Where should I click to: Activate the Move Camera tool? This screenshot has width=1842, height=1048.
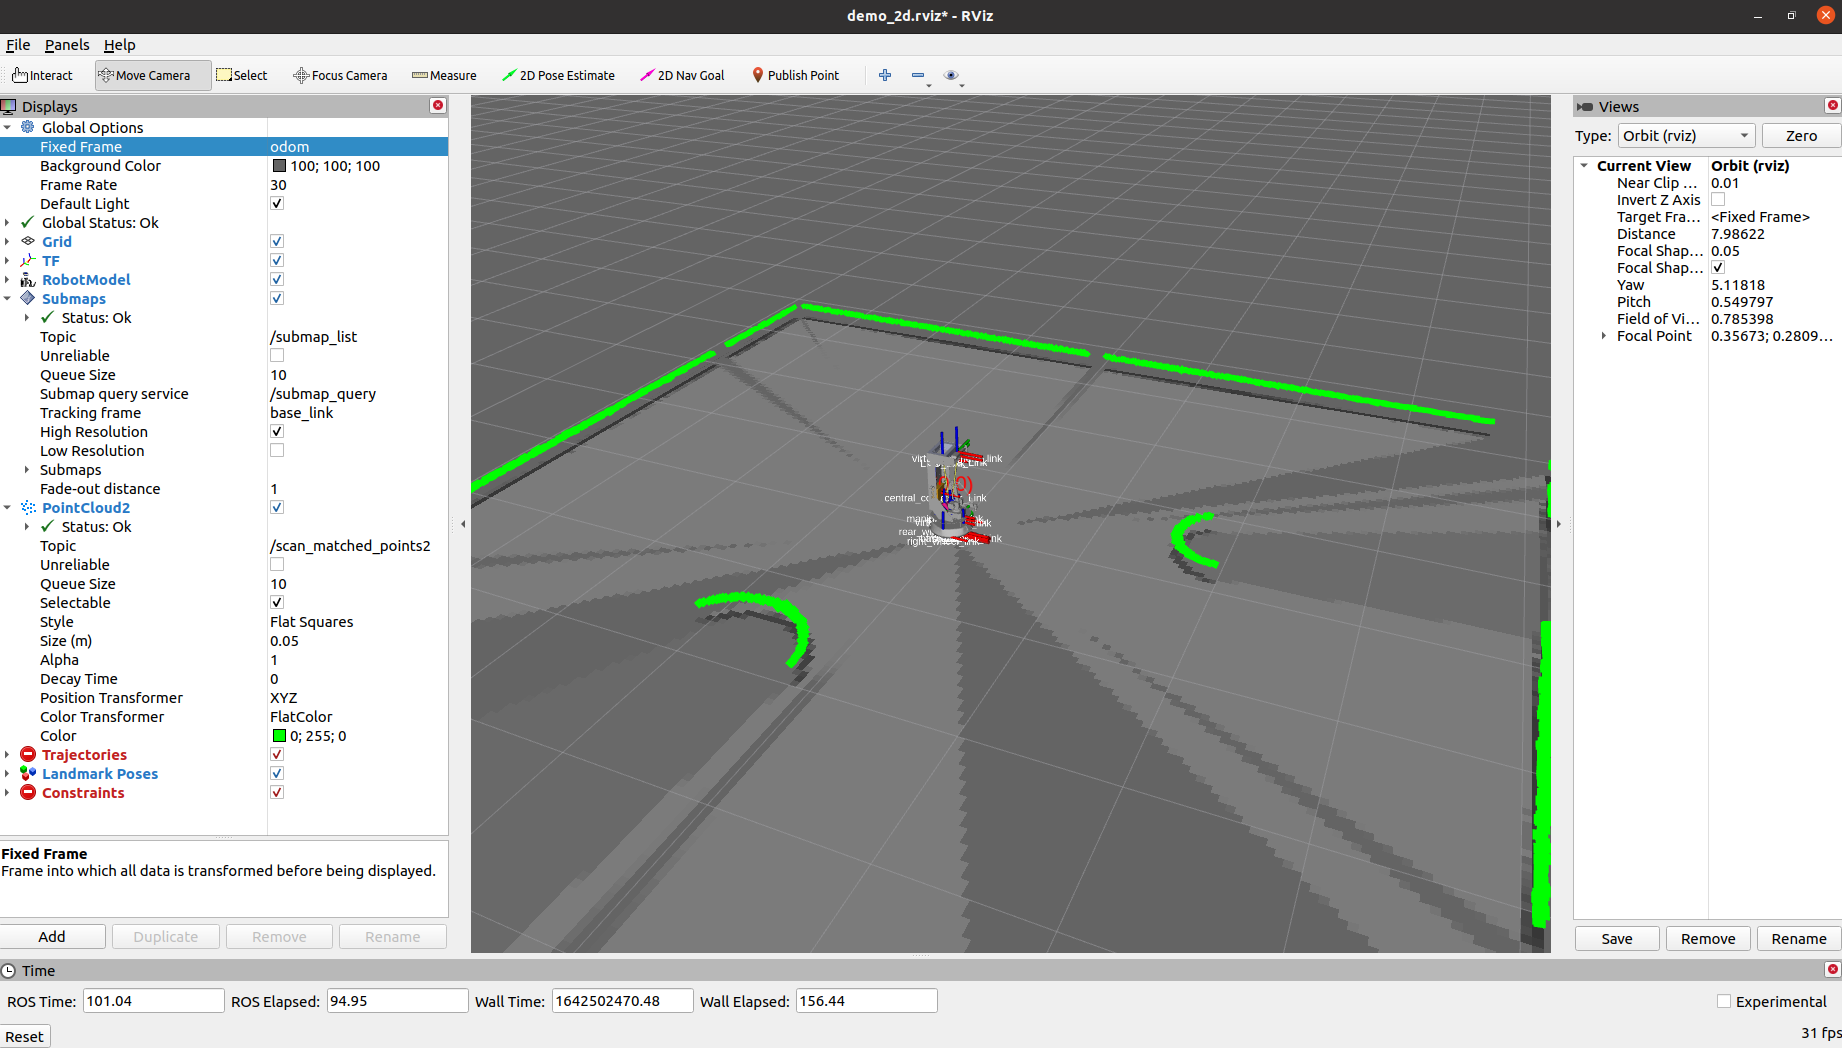(x=151, y=75)
